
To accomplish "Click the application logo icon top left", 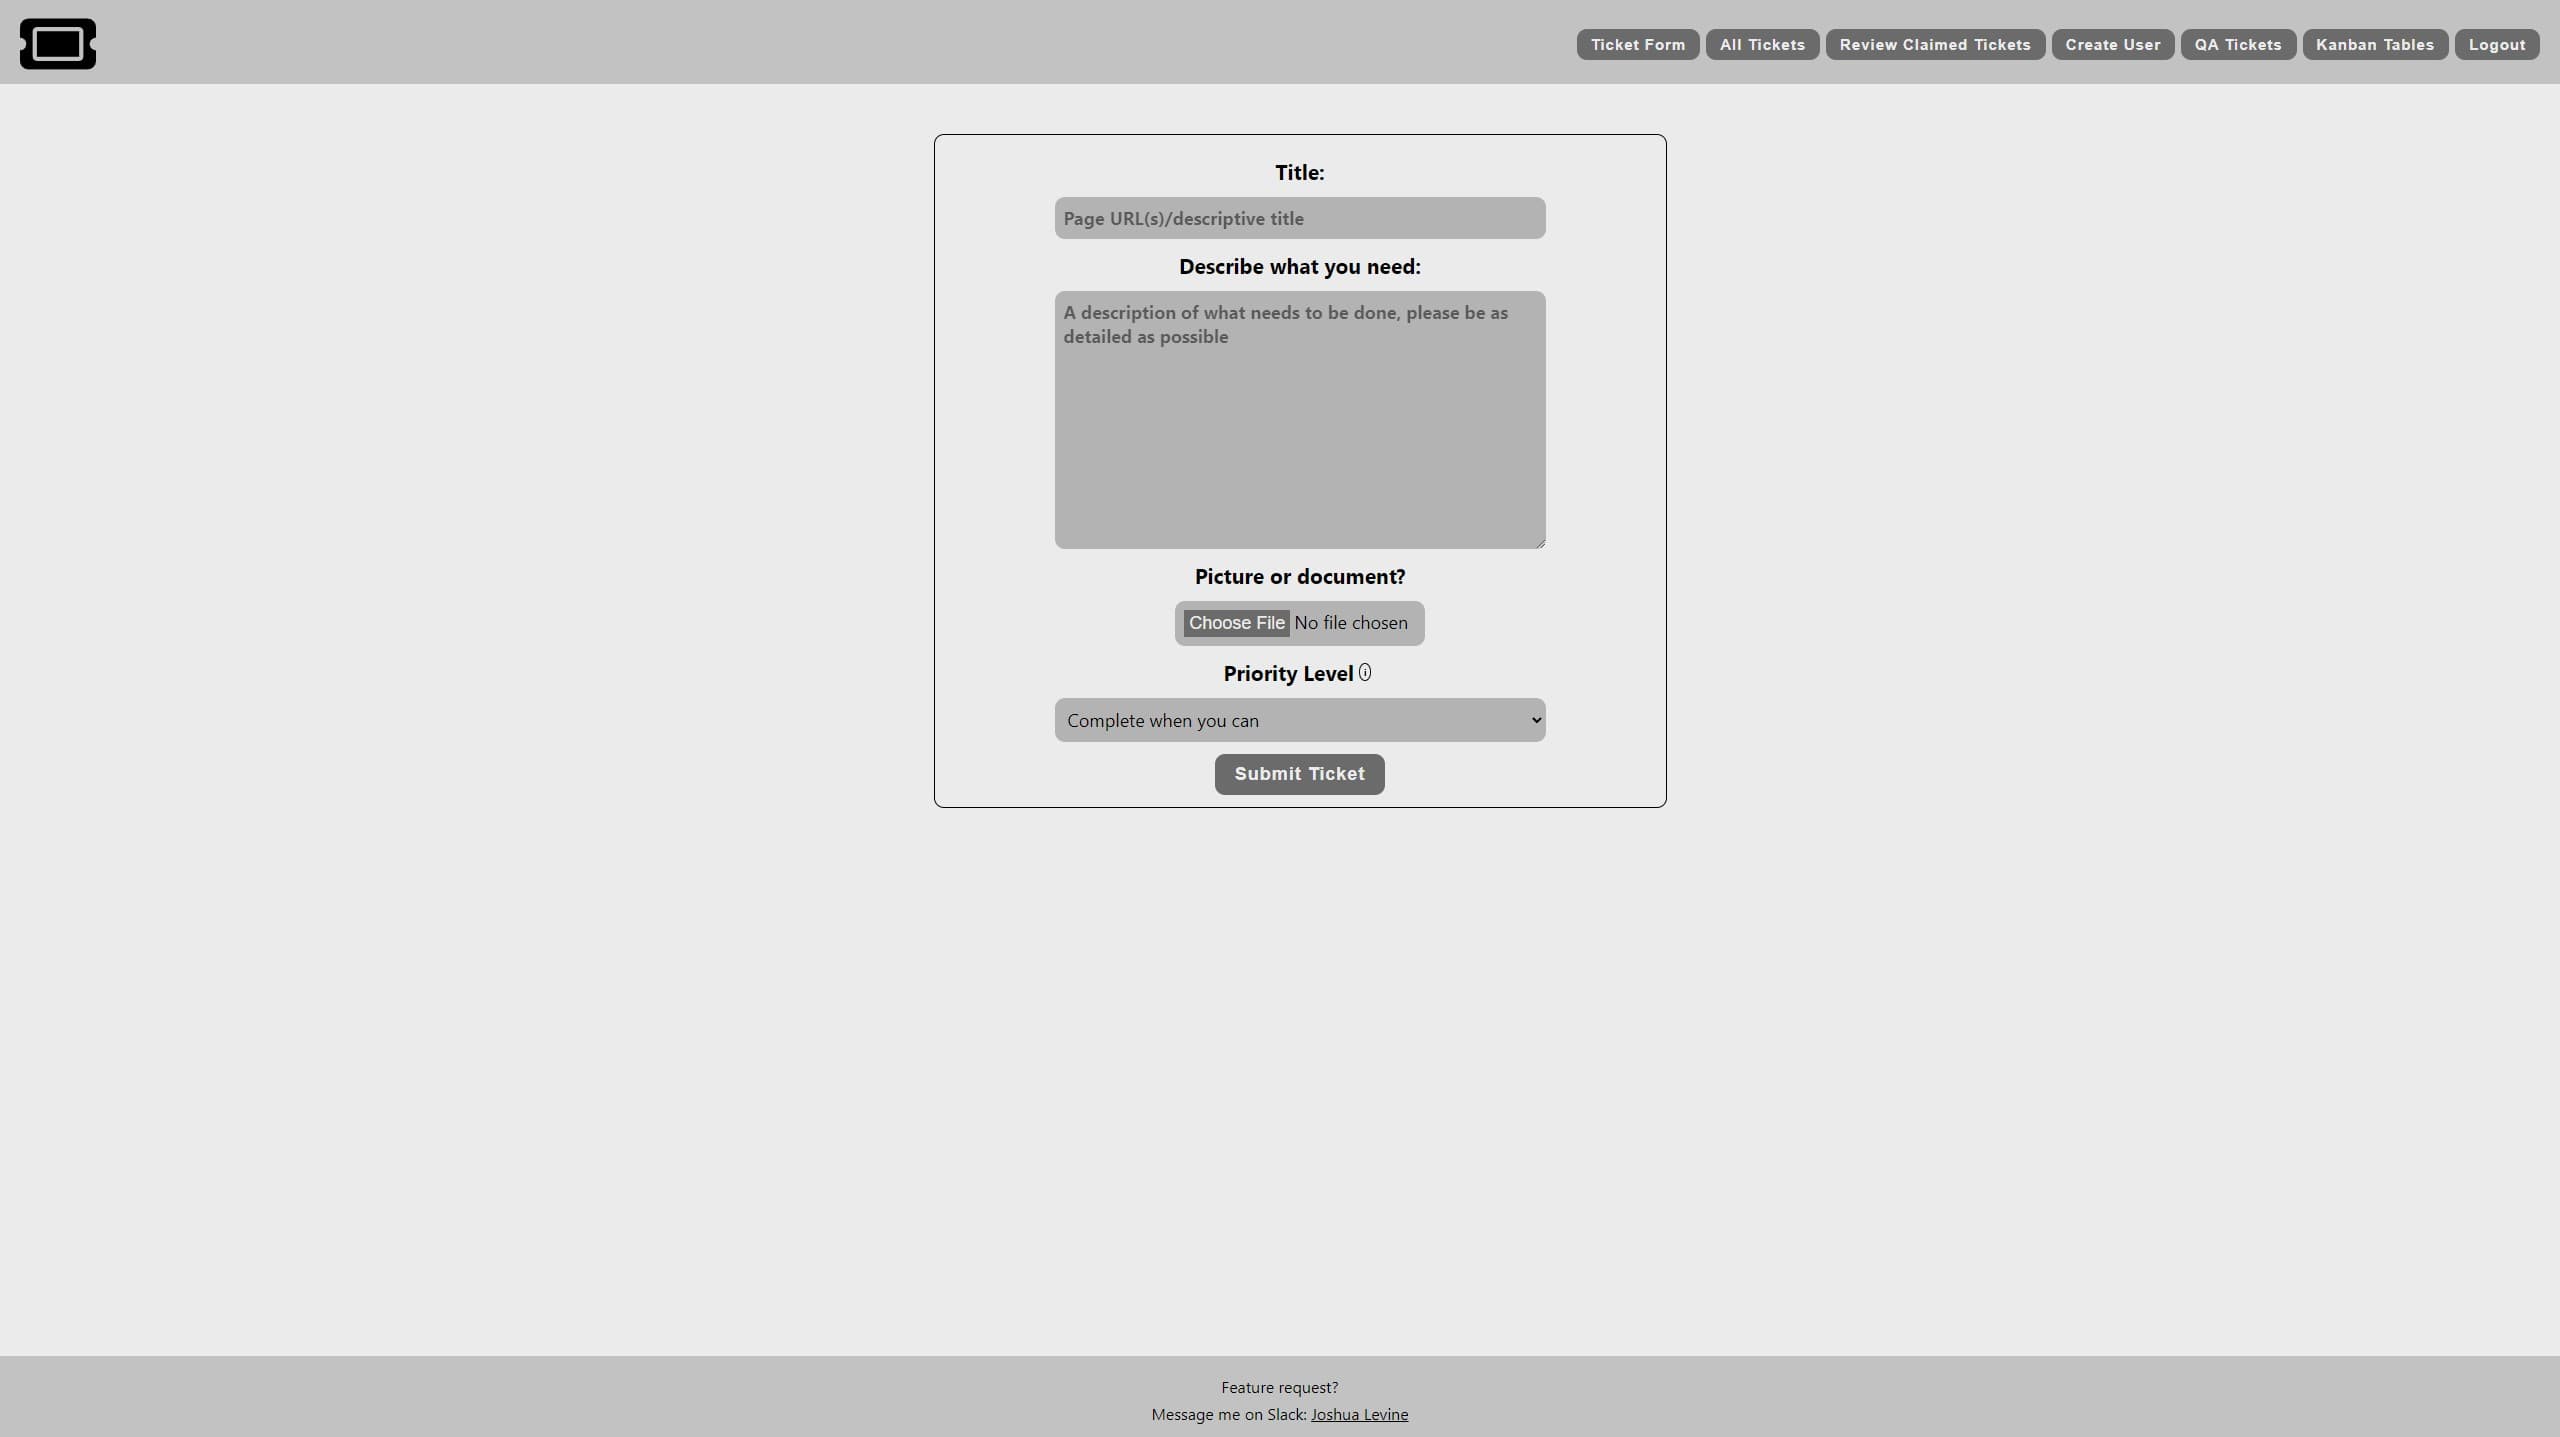I will tap(58, 44).
